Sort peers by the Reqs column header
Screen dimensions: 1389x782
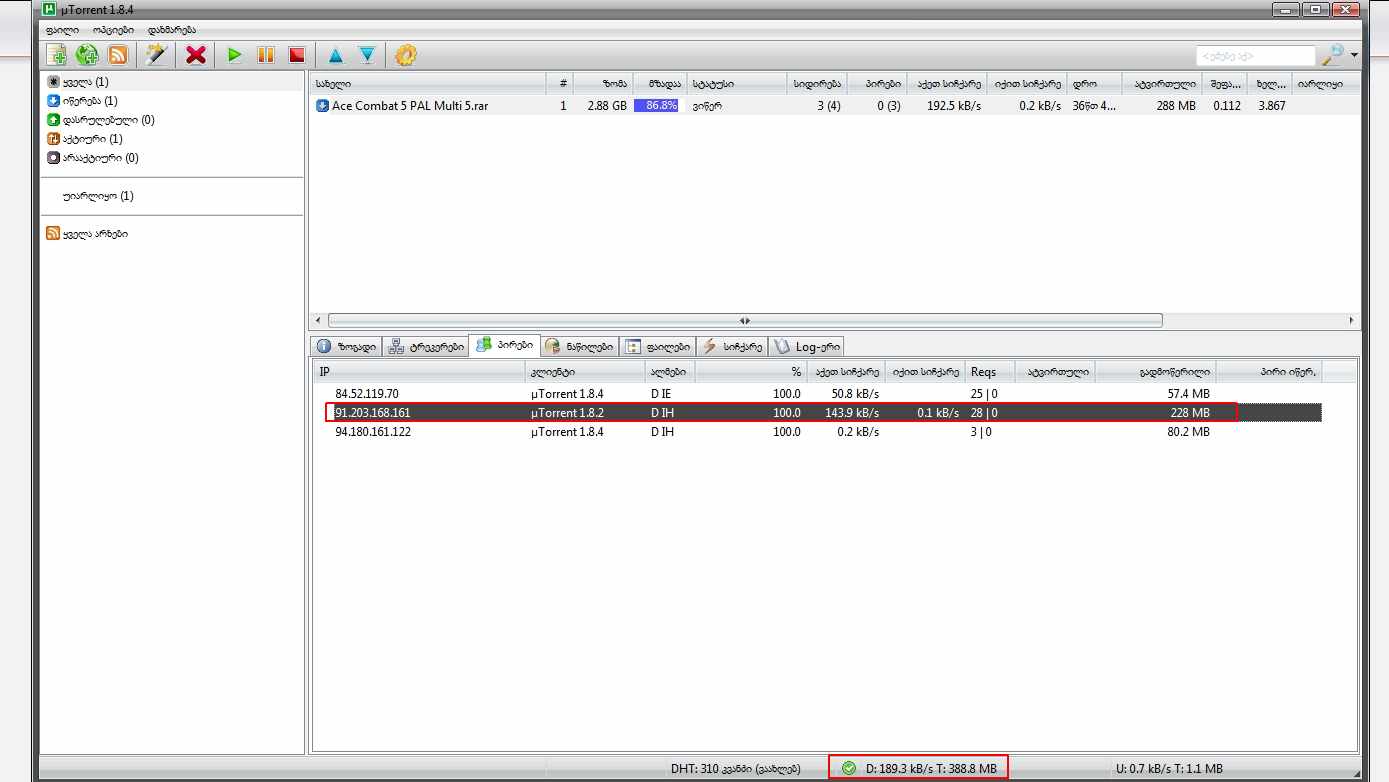[990, 372]
